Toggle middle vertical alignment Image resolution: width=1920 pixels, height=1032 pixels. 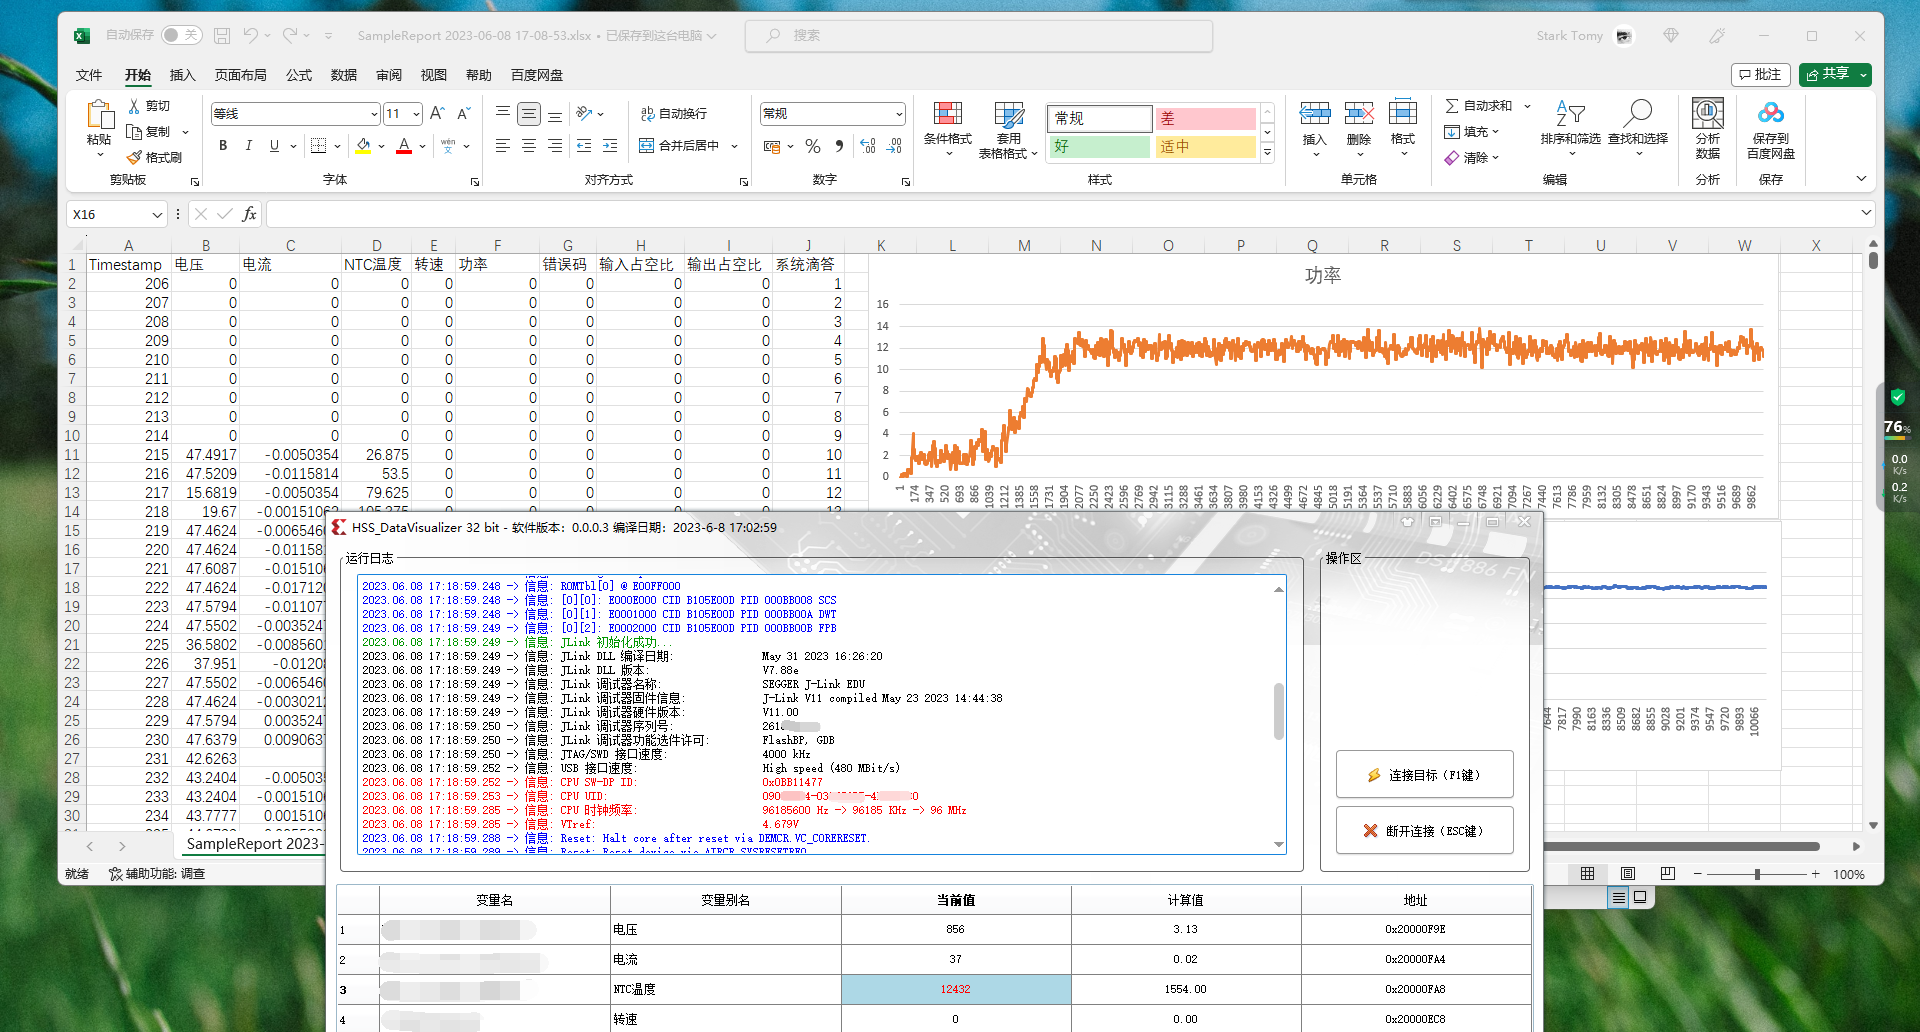click(529, 114)
